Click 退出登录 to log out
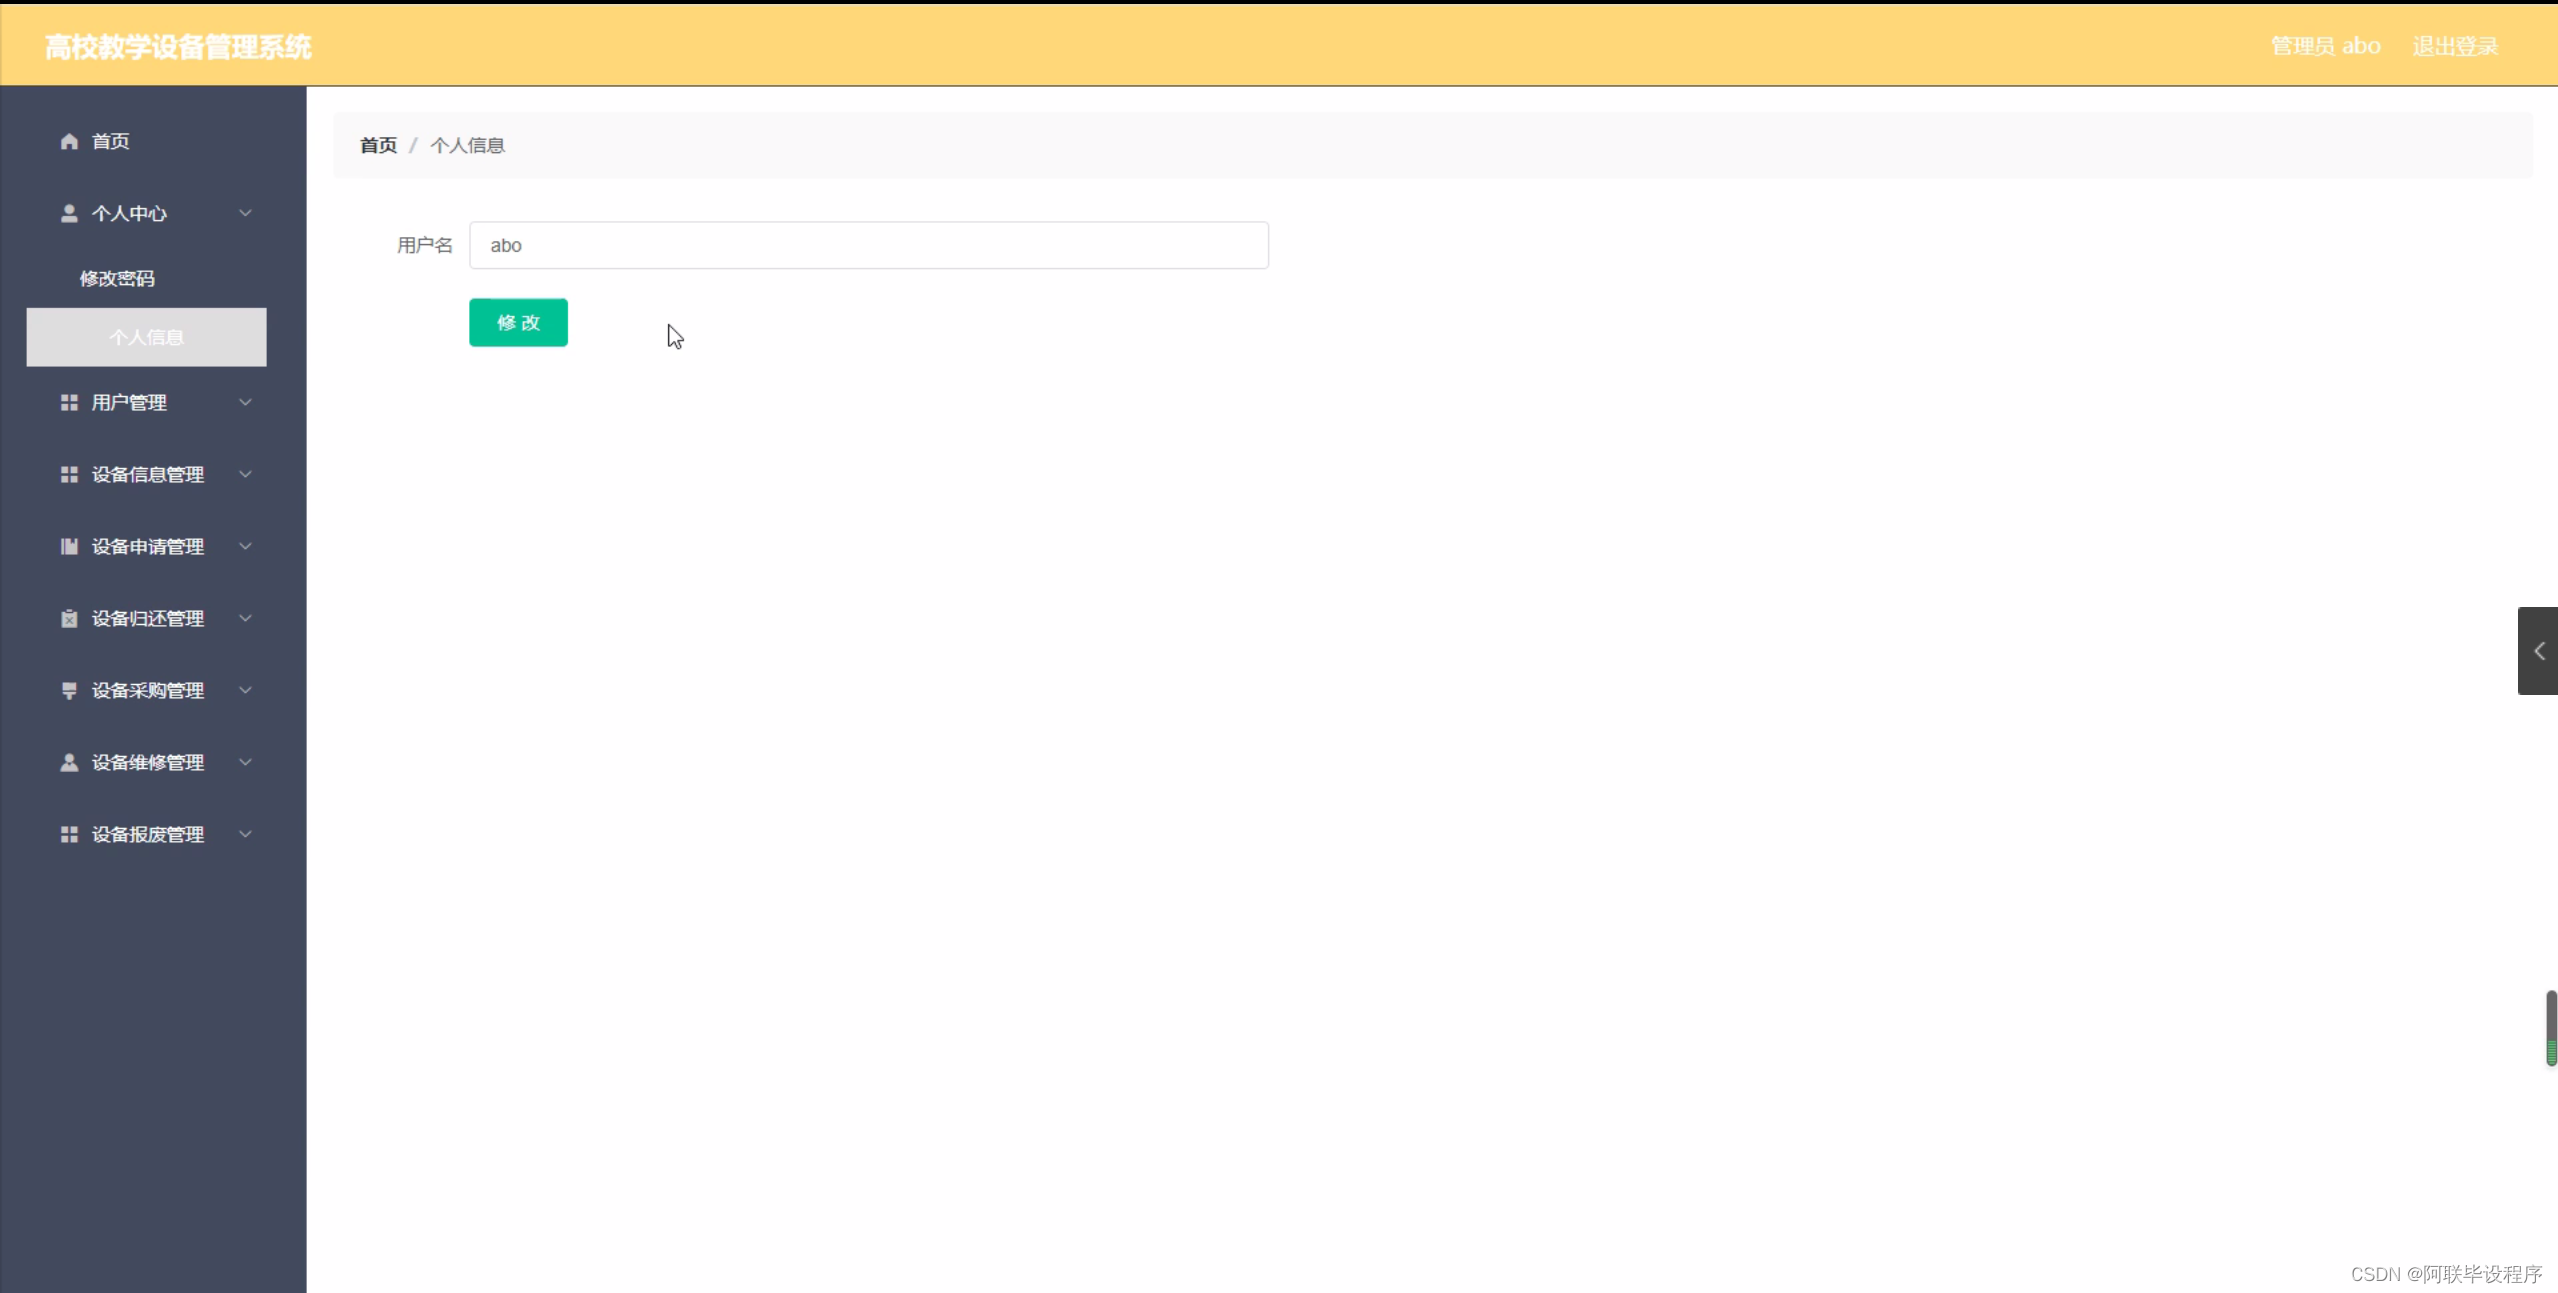Image resolution: width=2558 pixels, height=1293 pixels. point(2454,44)
